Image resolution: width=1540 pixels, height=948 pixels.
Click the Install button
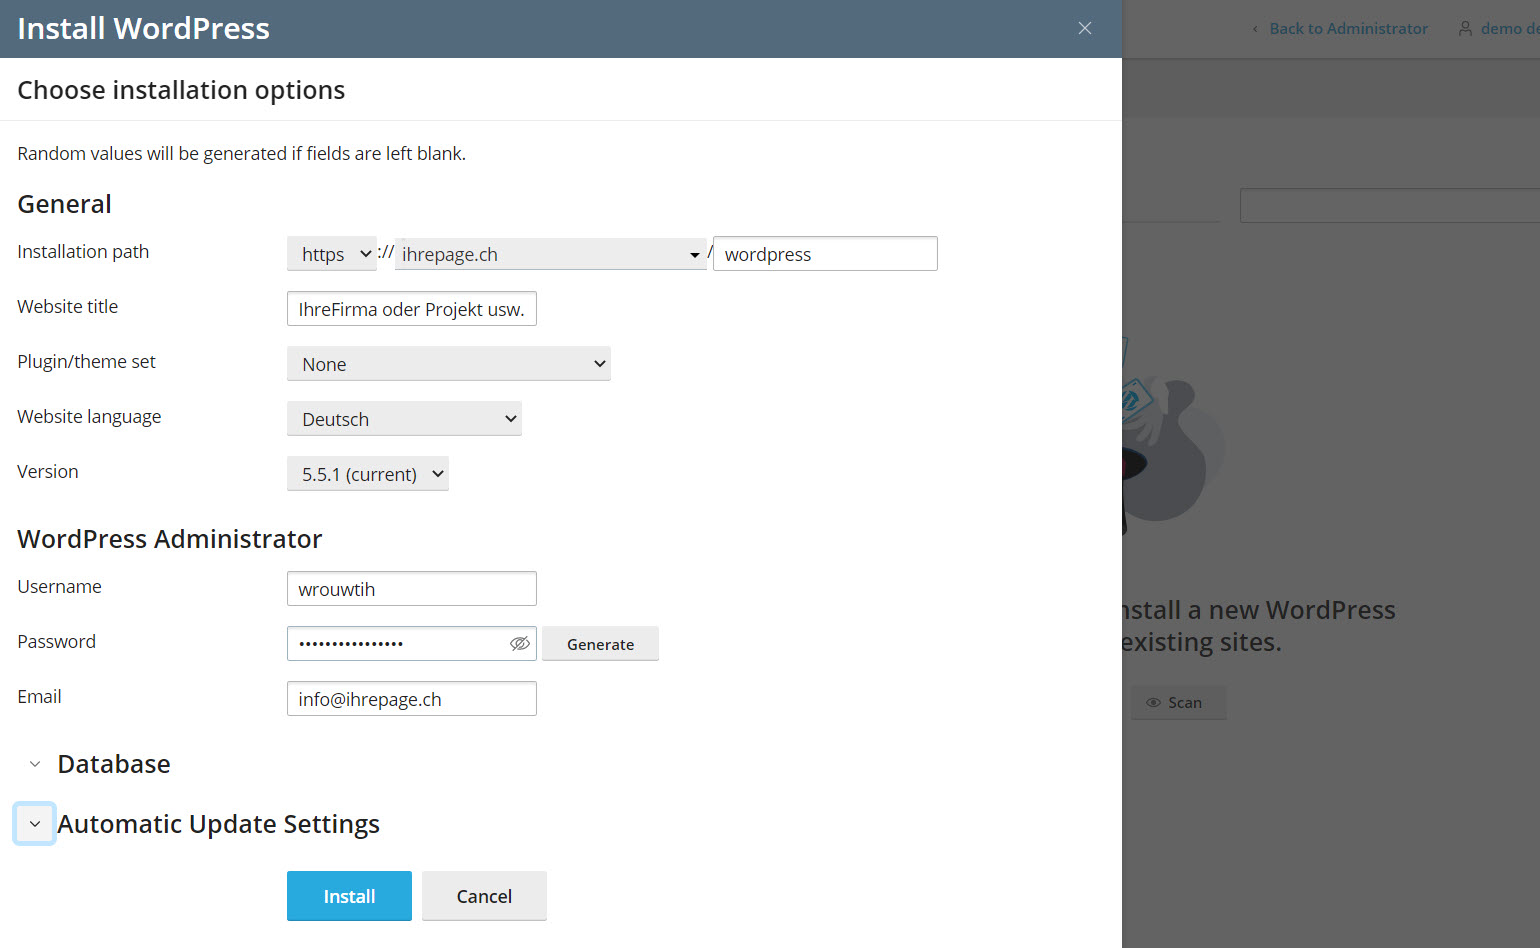coord(349,895)
